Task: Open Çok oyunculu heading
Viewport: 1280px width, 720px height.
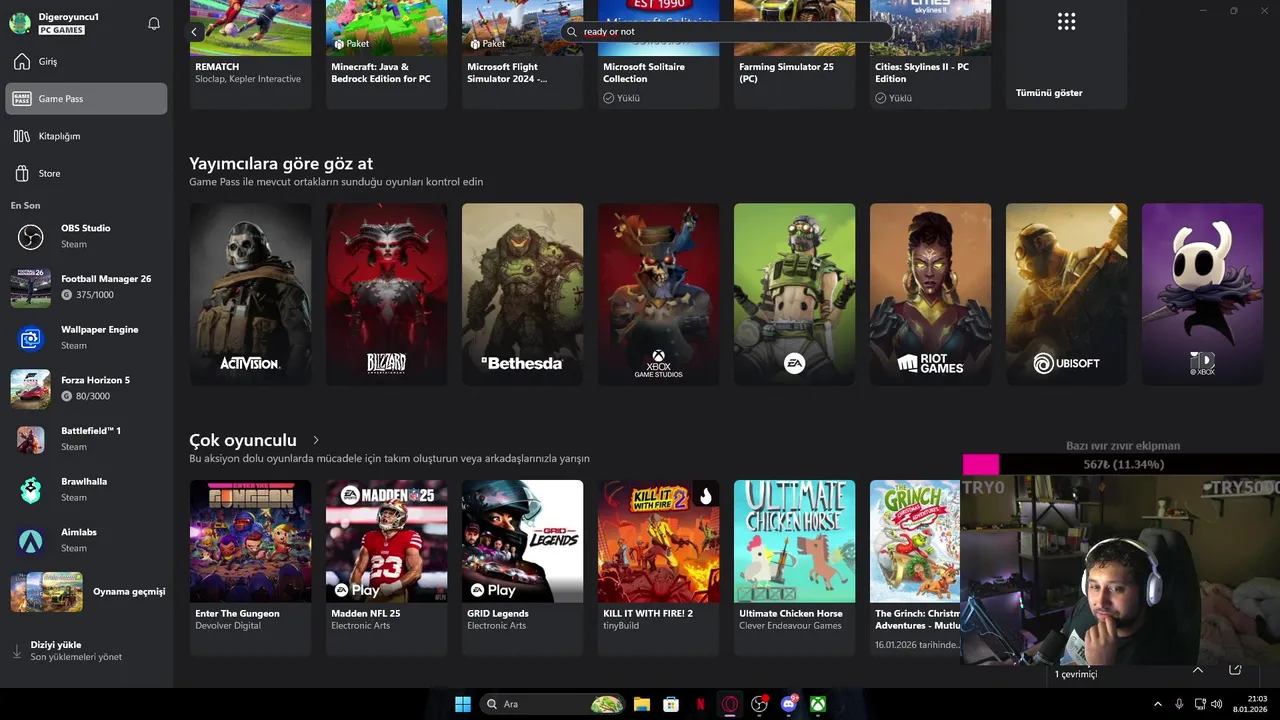Action: click(x=243, y=440)
